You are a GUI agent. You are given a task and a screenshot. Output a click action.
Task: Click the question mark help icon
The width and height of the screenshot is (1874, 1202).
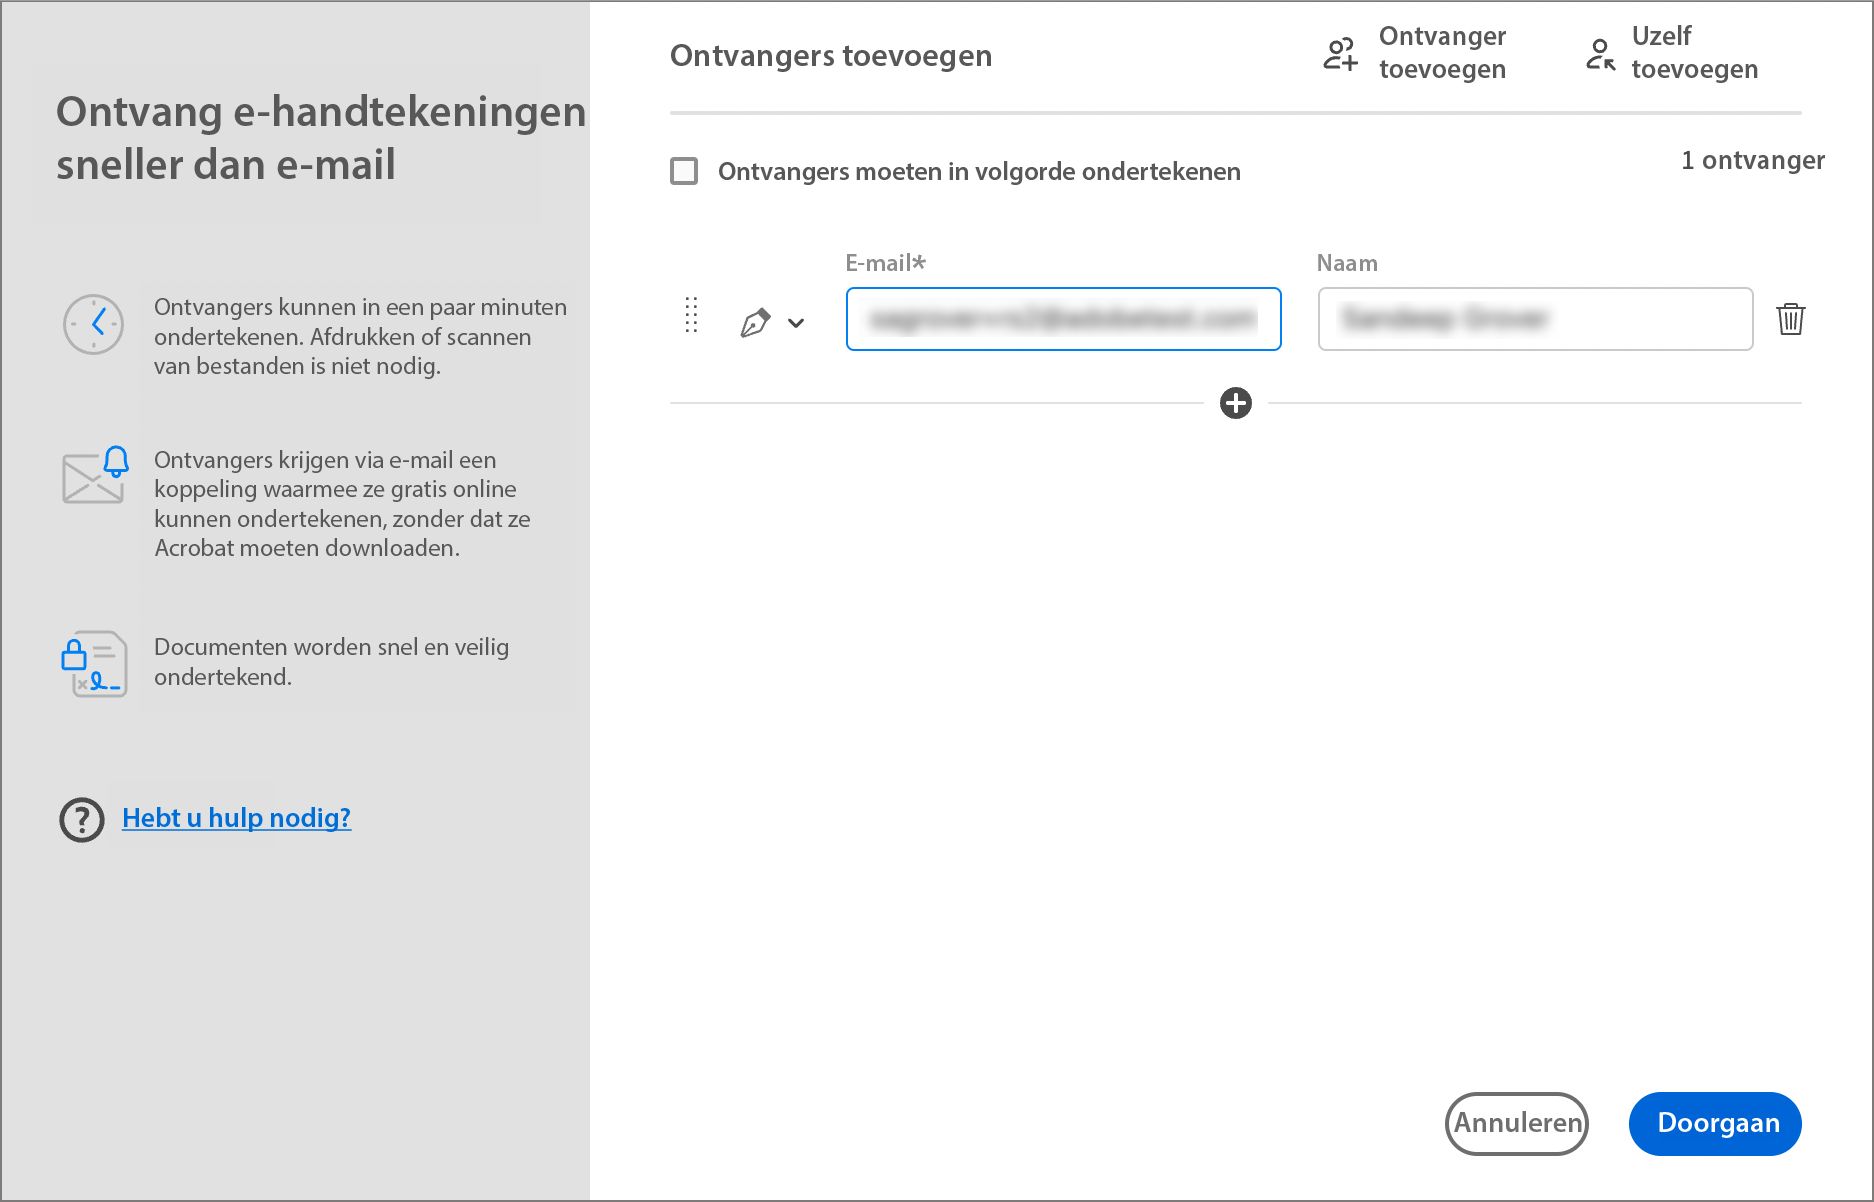(81, 821)
